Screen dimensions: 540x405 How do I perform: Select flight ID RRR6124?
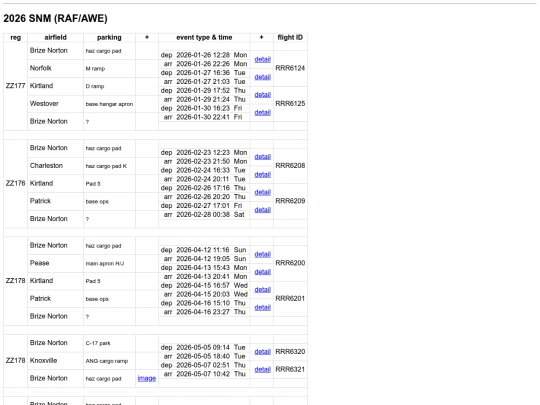pos(290,68)
